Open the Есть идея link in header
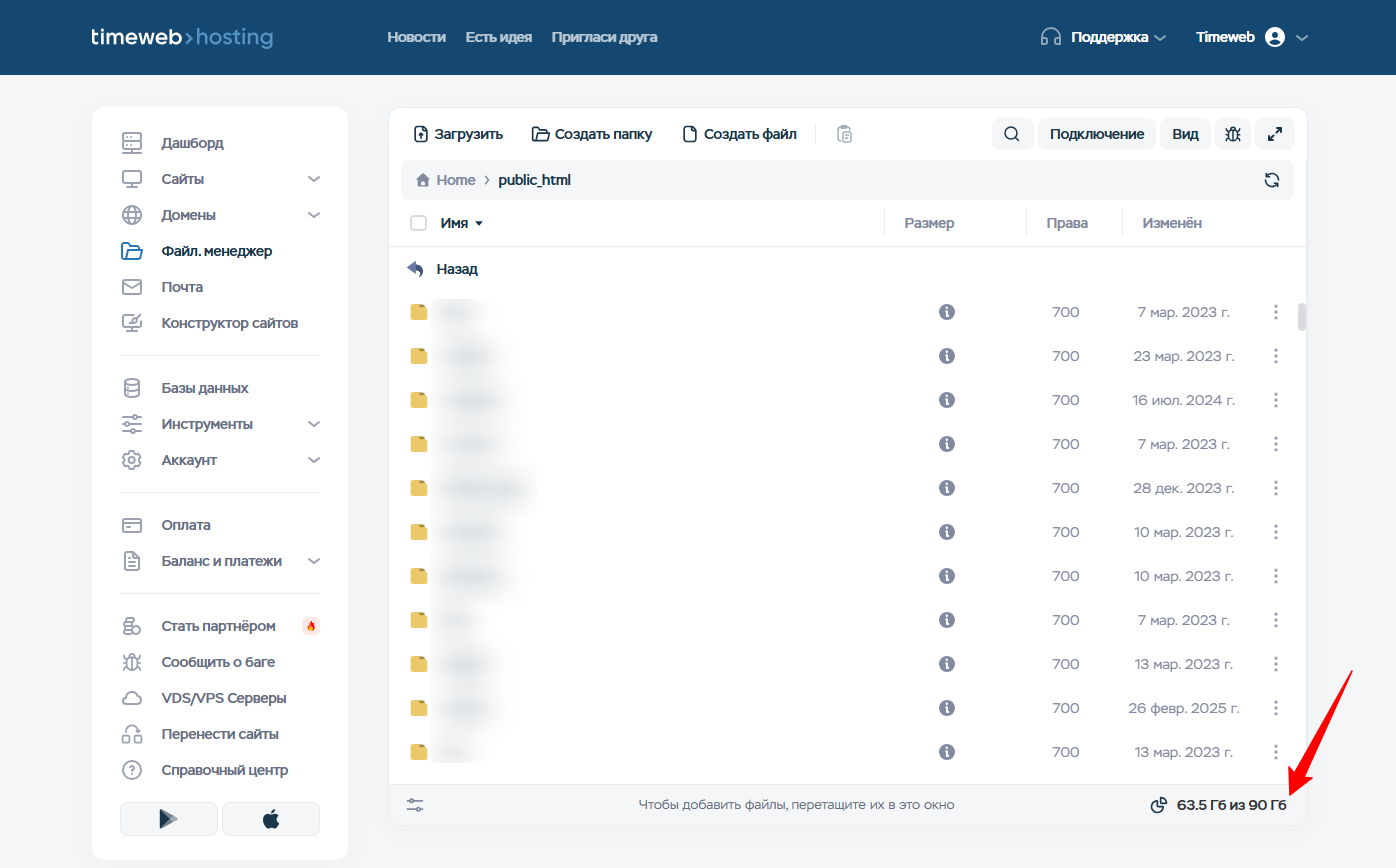 point(498,37)
